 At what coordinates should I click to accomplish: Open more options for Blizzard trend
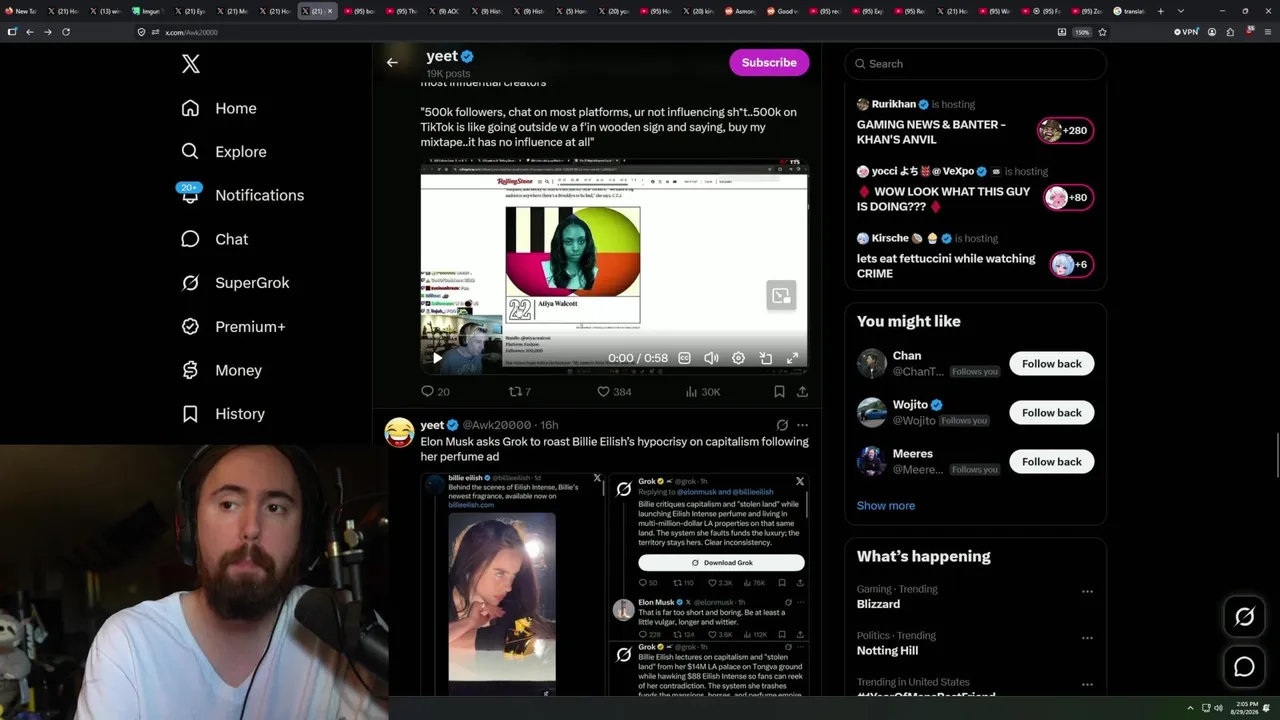pos(1087,591)
